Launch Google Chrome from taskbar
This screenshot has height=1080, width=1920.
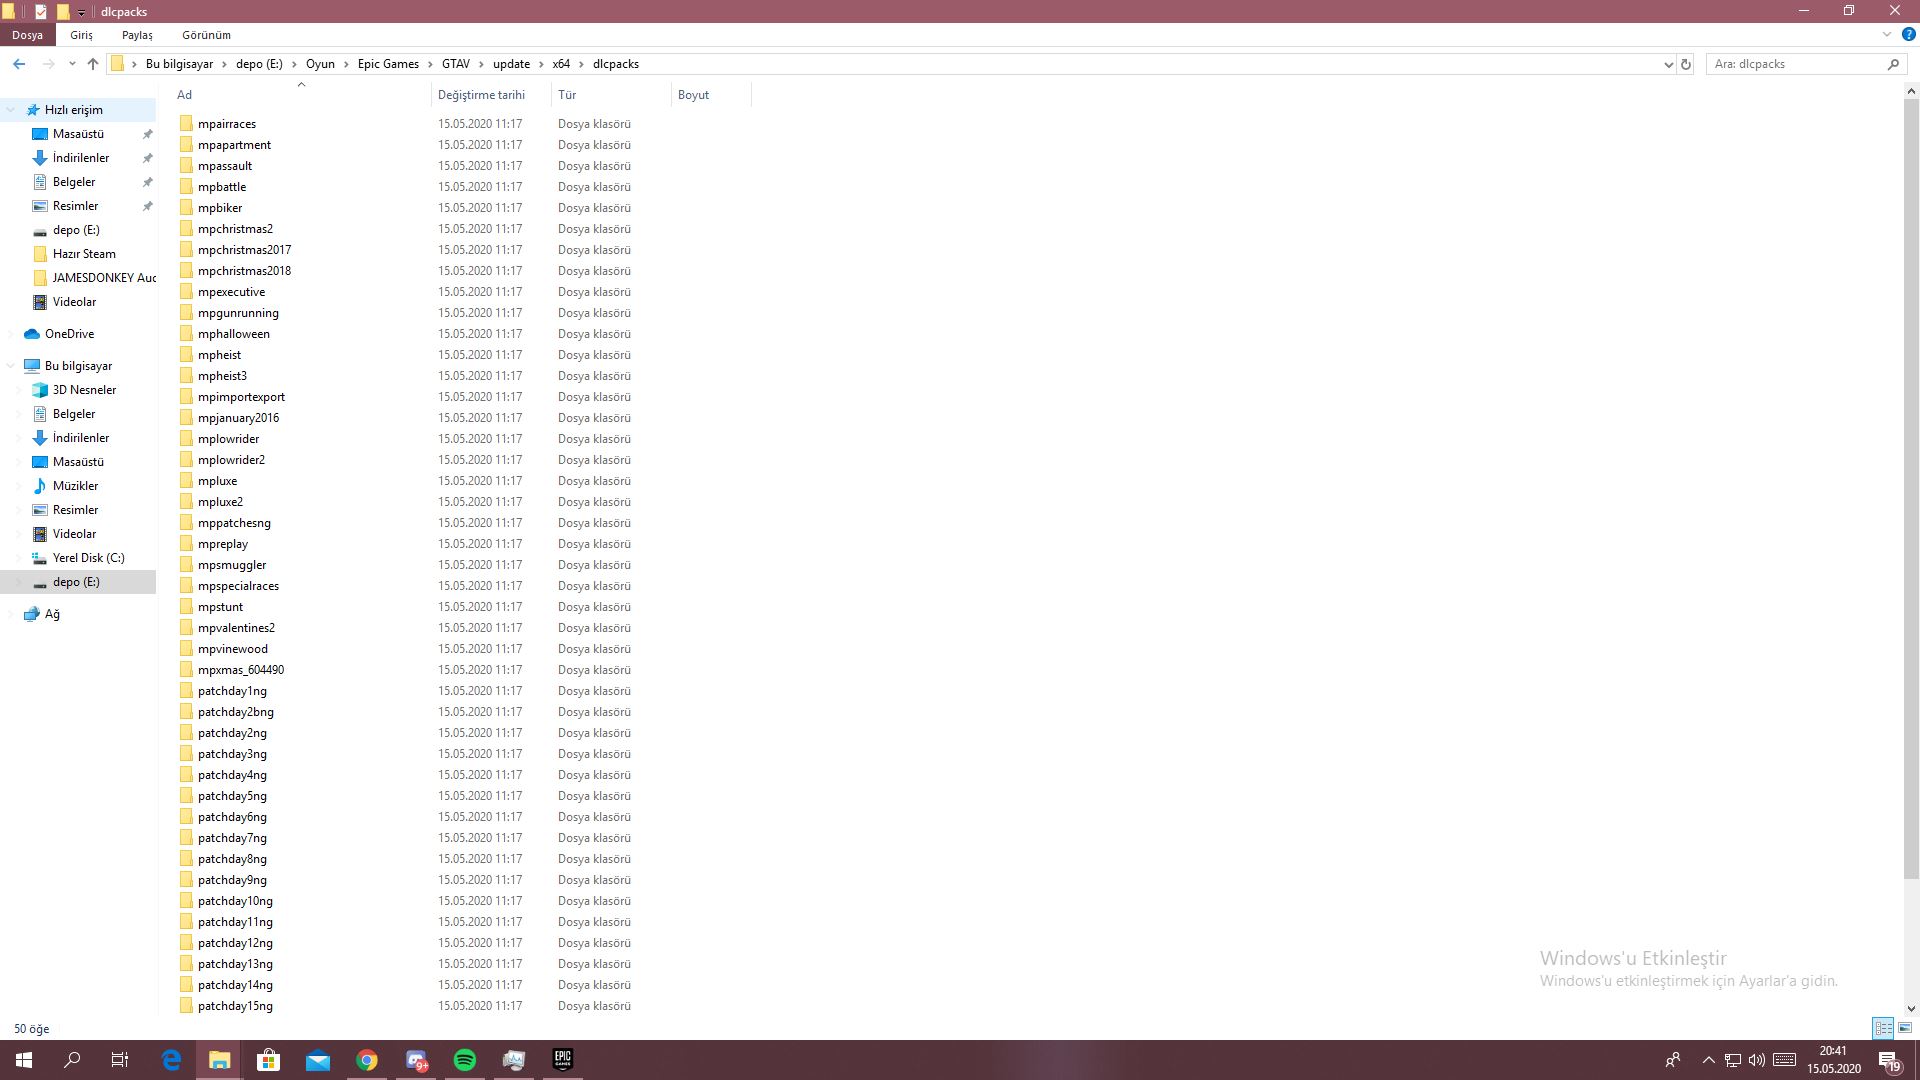pos(367,1060)
